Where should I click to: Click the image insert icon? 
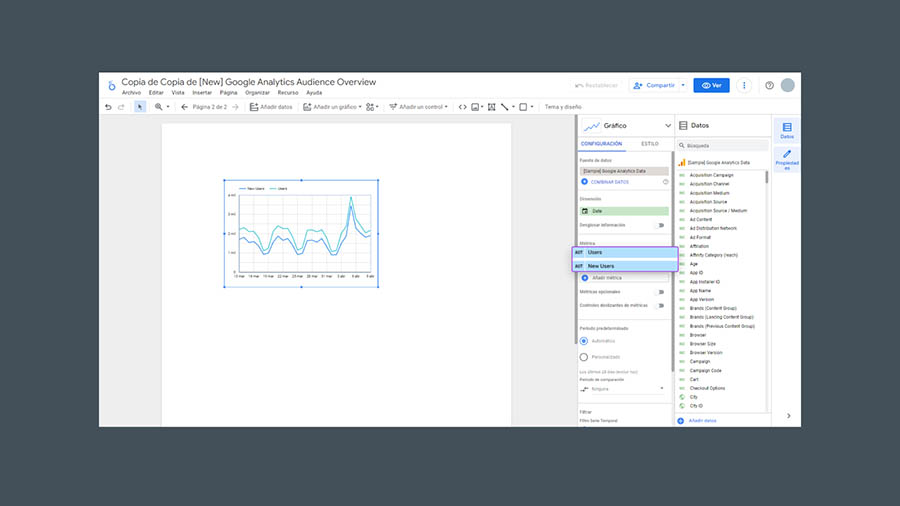coord(475,107)
